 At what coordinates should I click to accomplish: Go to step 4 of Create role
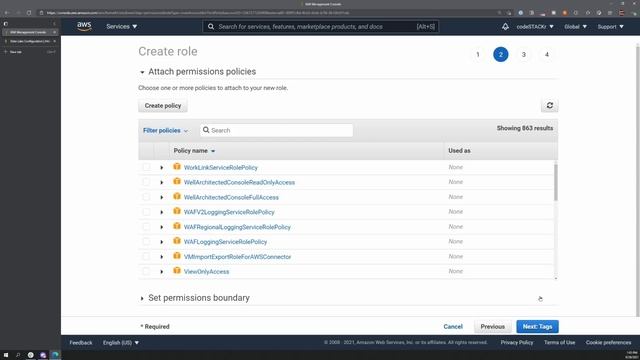(547, 54)
